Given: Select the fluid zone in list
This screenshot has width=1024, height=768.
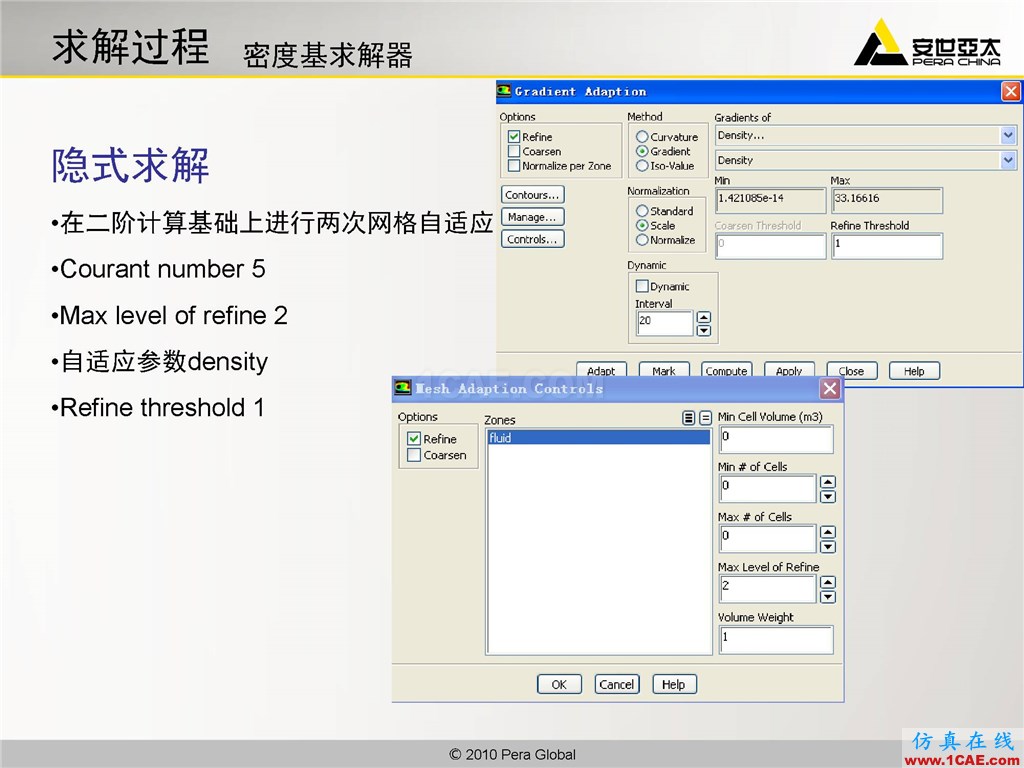Looking at the screenshot, I should tap(599, 438).
